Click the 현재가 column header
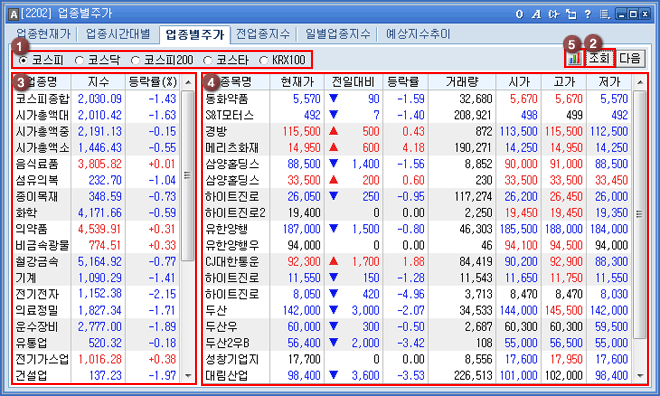Image resolution: width=660 pixels, height=396 pixels. click(297, 82)
